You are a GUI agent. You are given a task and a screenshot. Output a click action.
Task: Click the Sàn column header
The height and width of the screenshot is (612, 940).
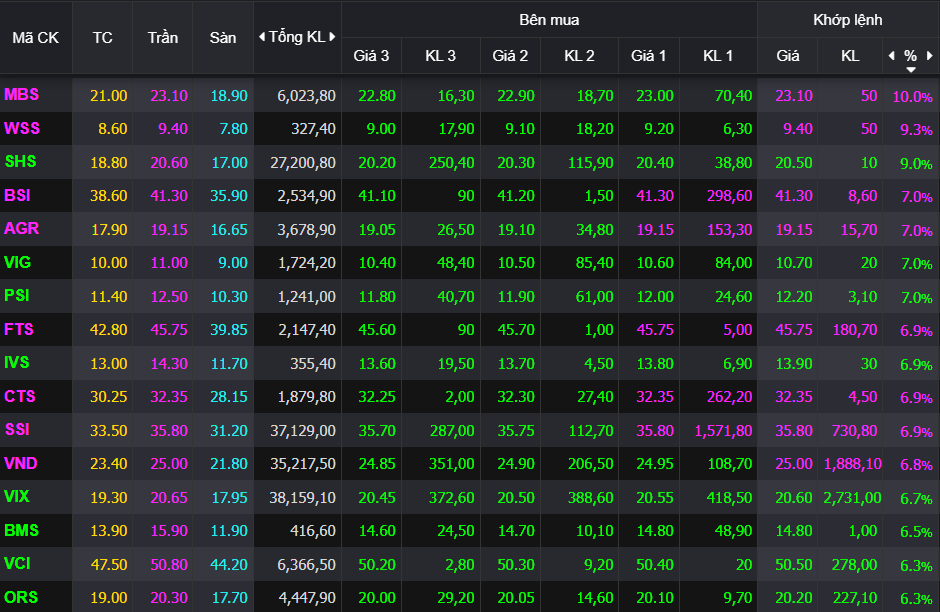coord(222,38)
